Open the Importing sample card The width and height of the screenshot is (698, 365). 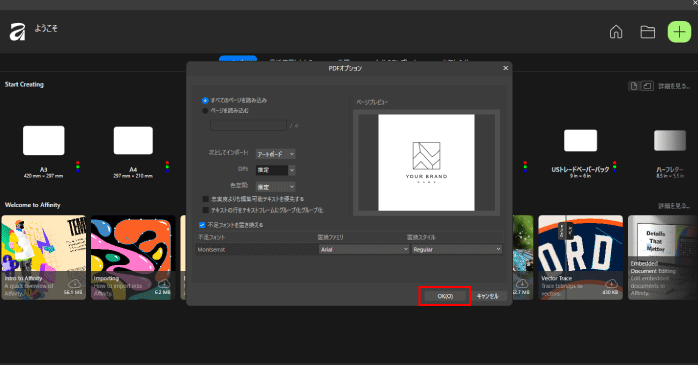coord(133,257)
